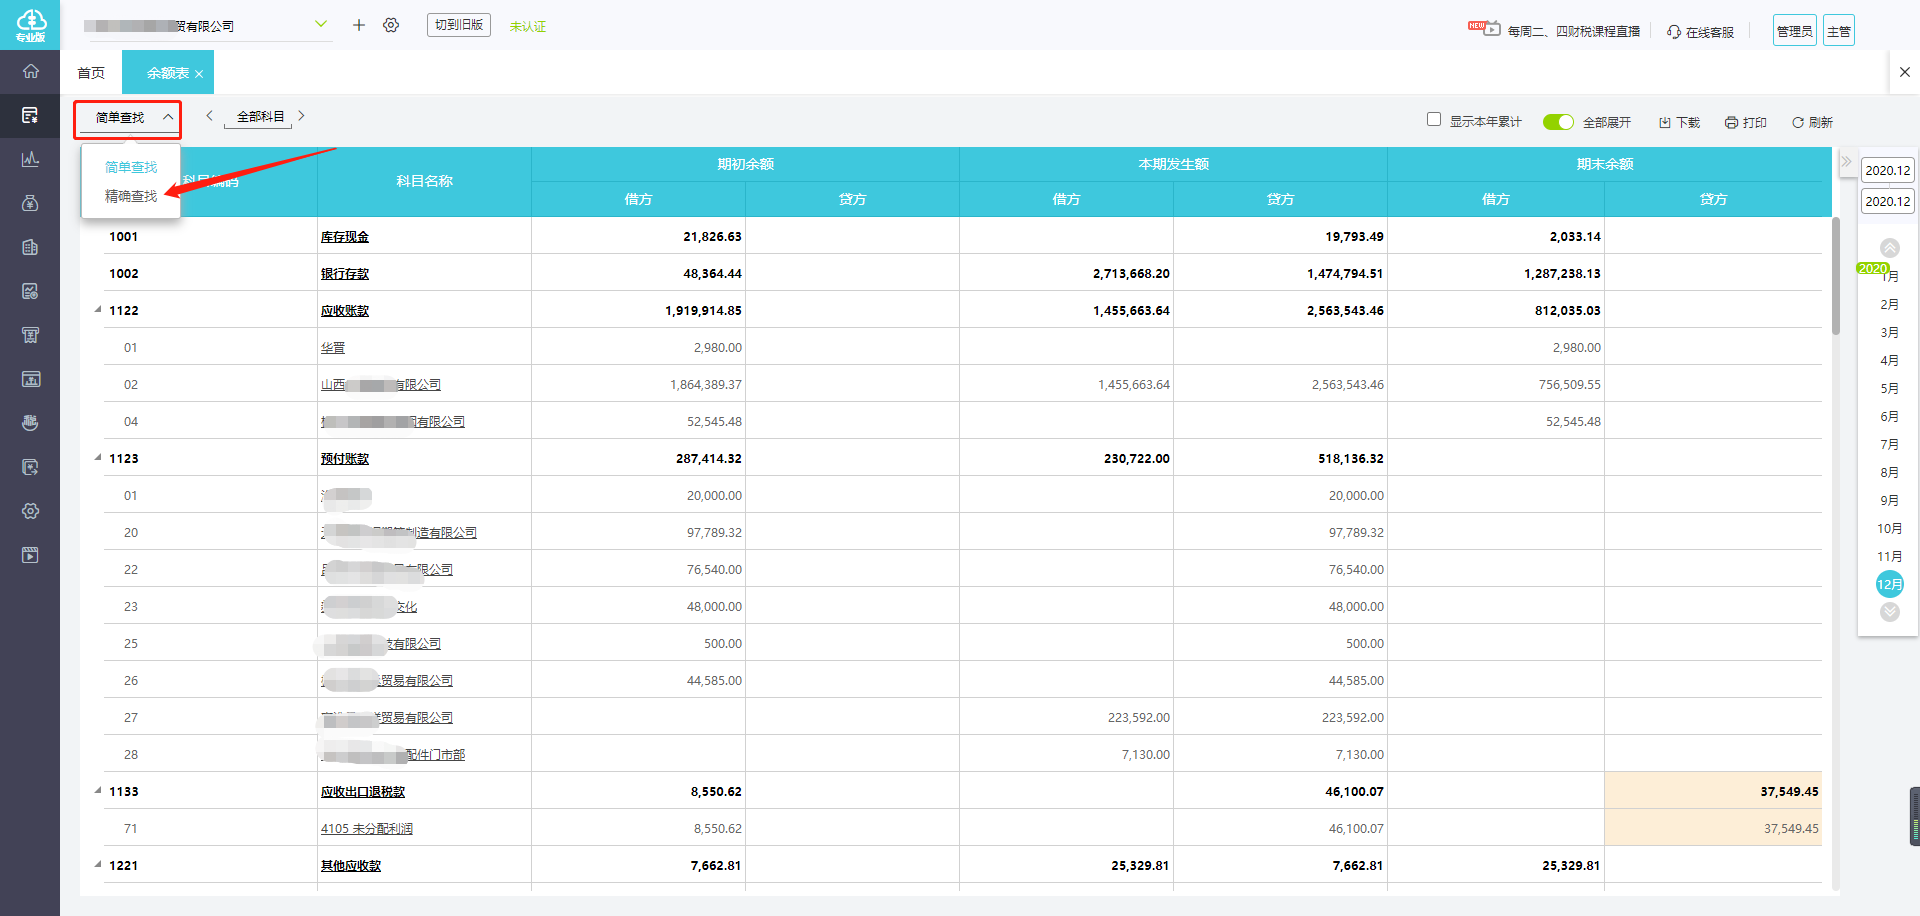The width and height of the screenshot is (1920, 916).
Task: Collapse the 1123 预付账款 row
Action: coord(98,457)
